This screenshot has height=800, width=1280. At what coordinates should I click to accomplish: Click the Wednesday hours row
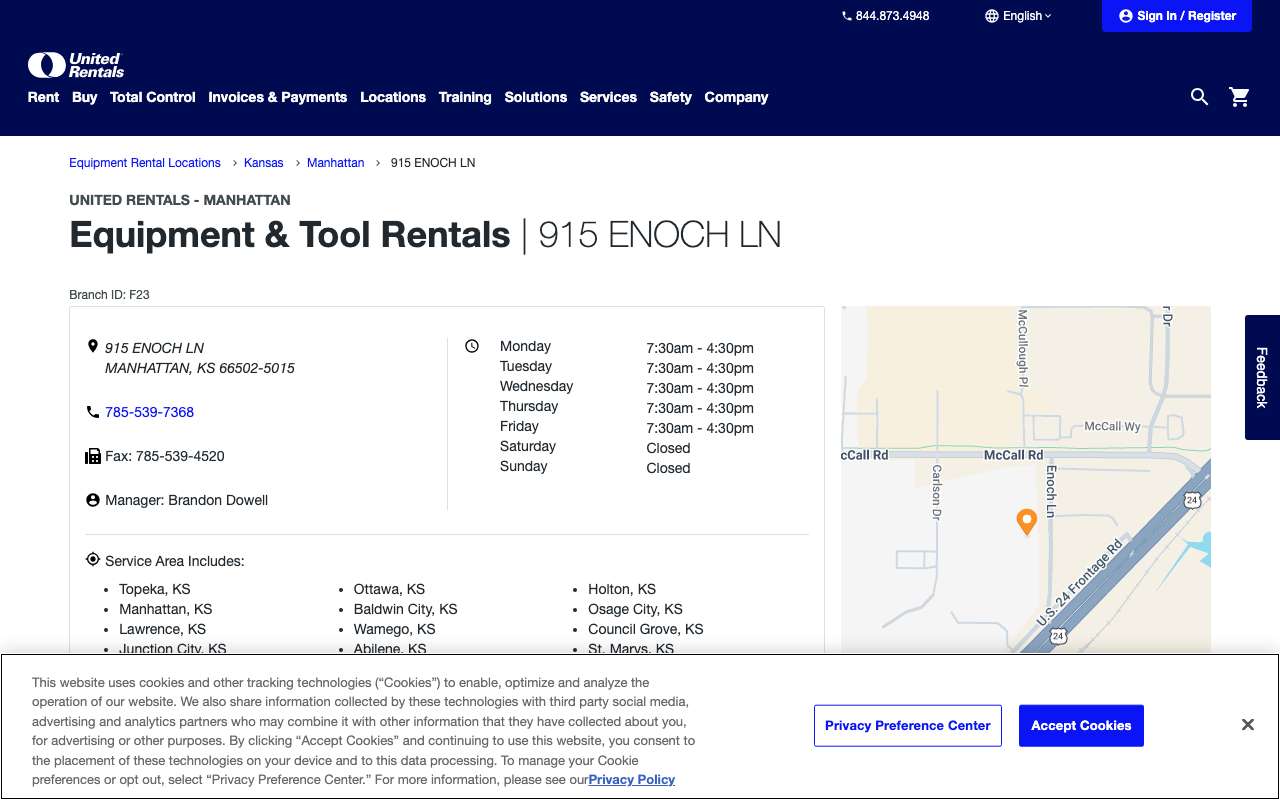(x=627, y=387)
